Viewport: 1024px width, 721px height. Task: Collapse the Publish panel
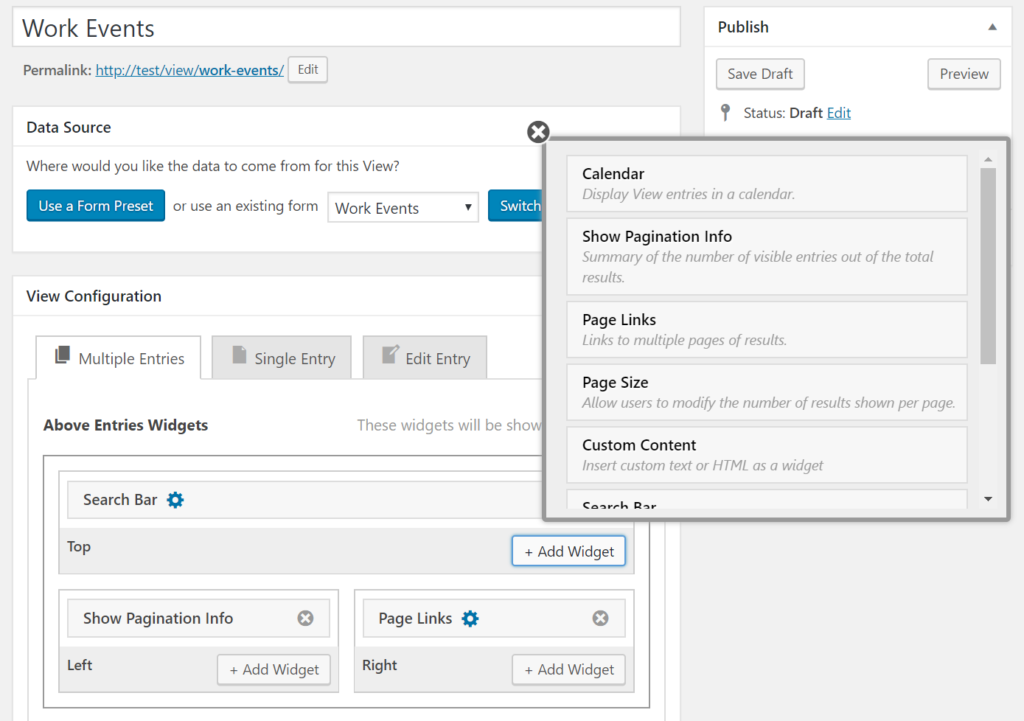coord(991,27)
